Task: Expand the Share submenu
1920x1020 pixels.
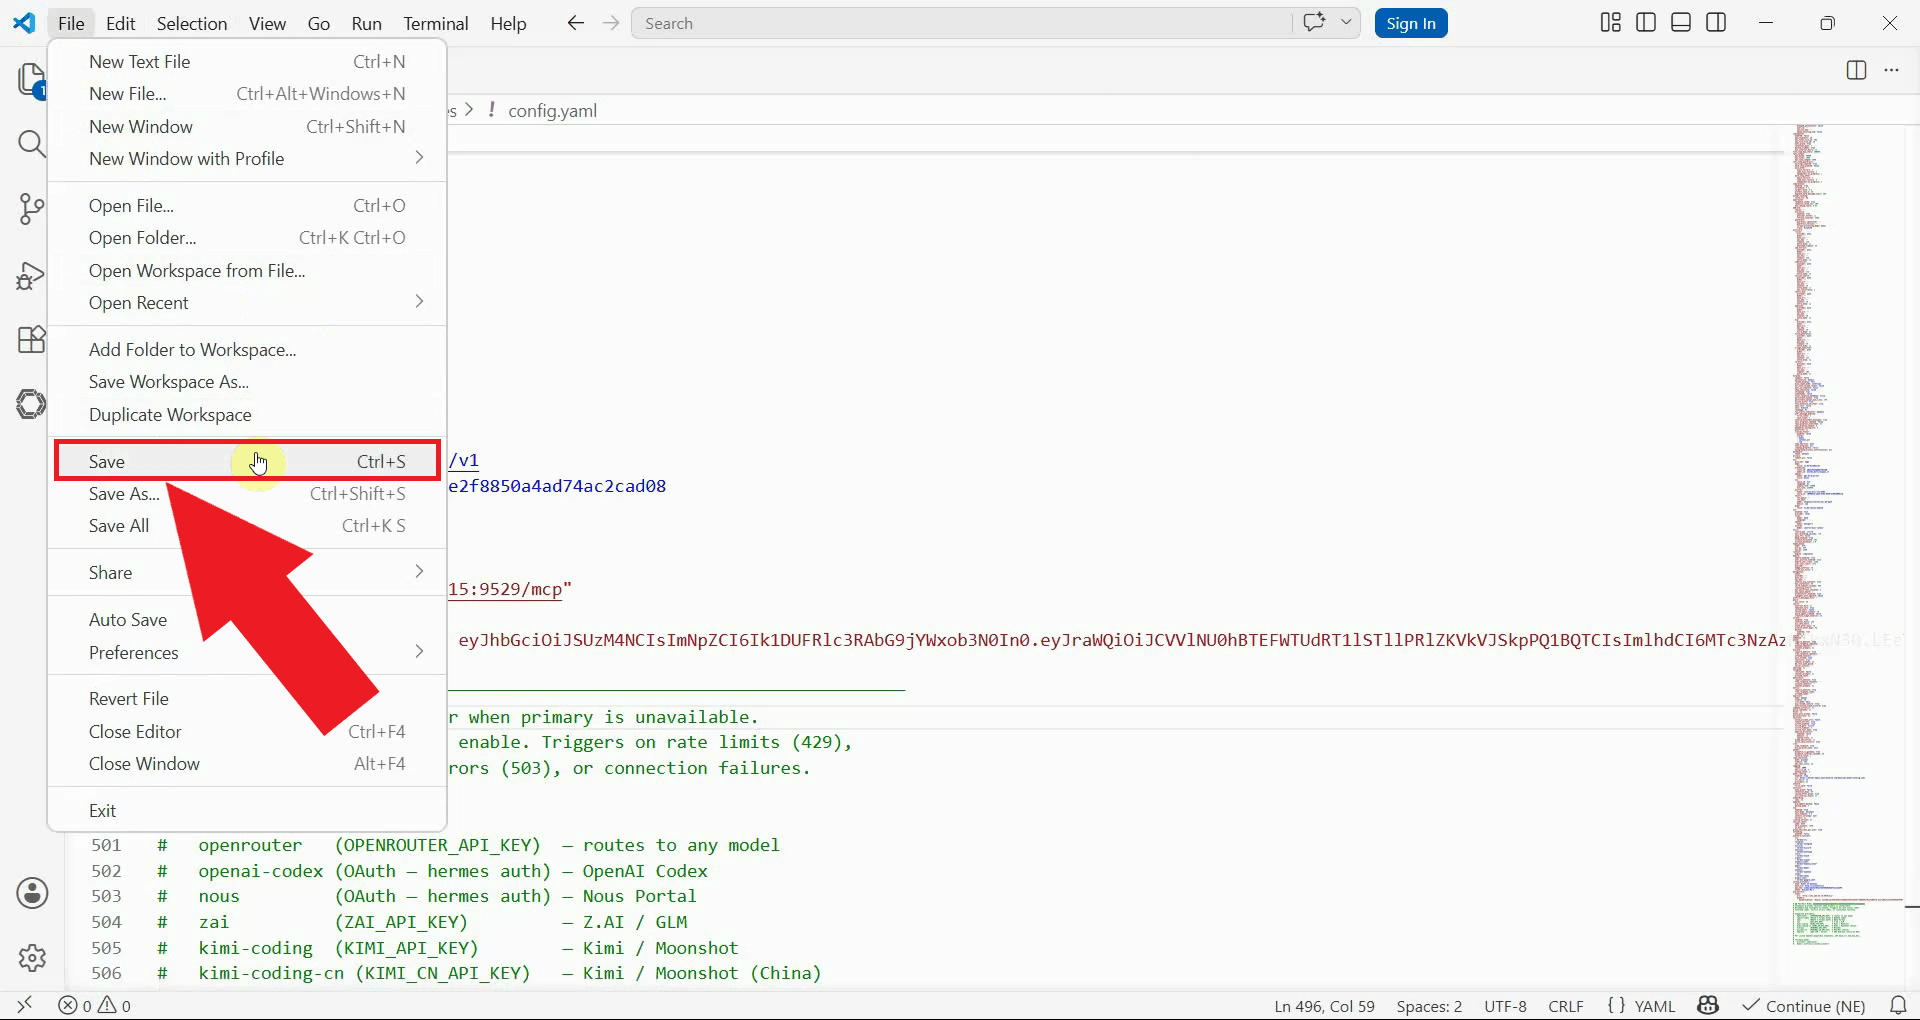Action: [x=247, y=573]
